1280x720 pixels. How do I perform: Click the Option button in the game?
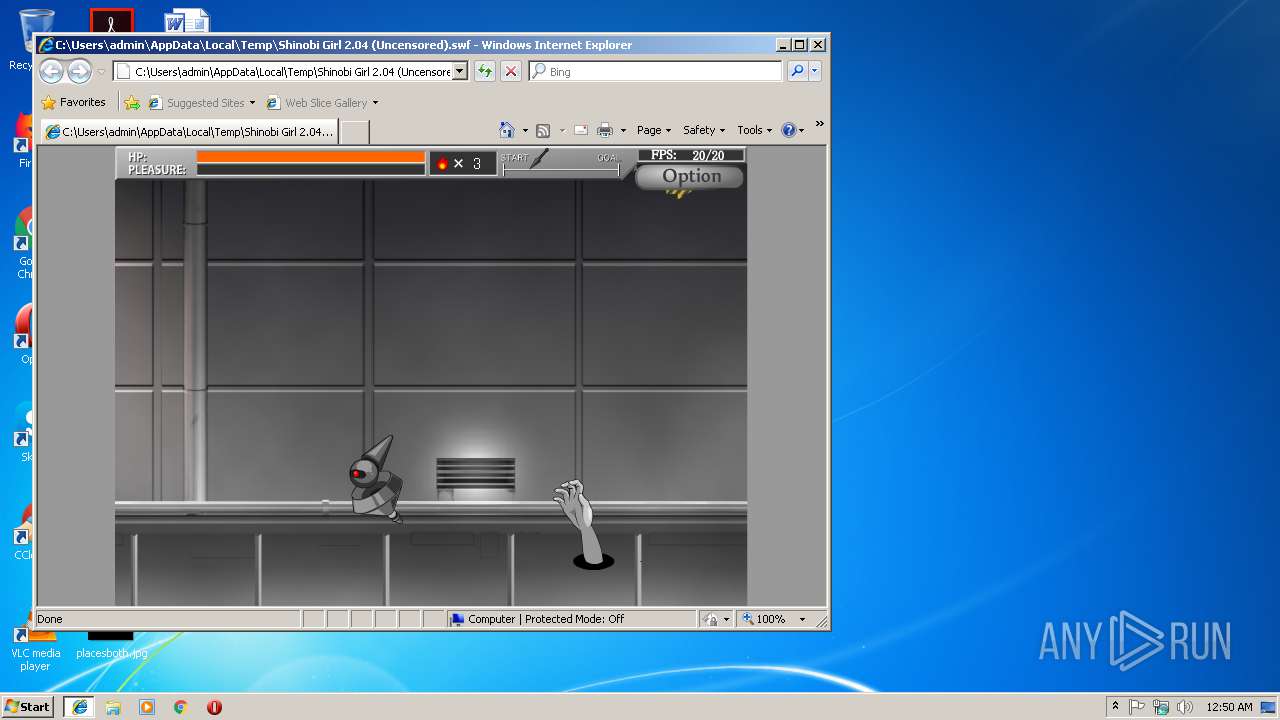(691, 176)
